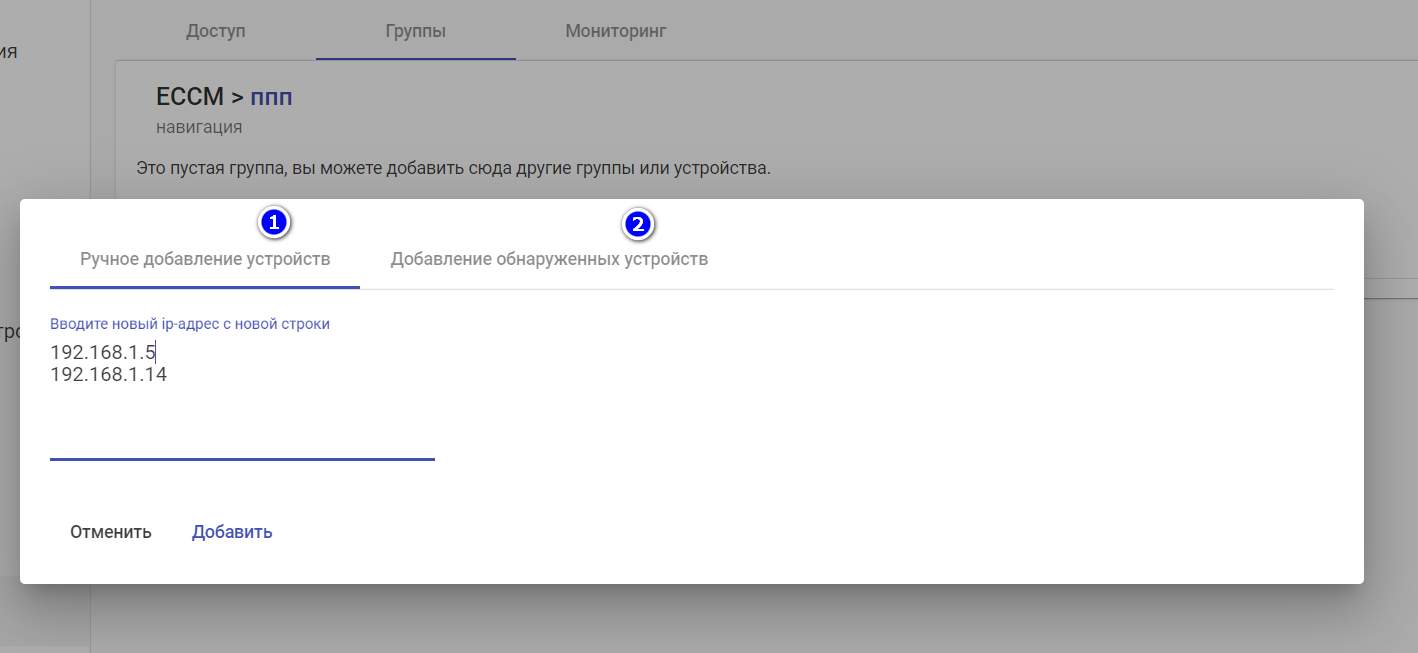Image resolution: width=1418 pixels, height=653 pixels.
Task: Click the Это пустая группа message text
Action: coord(453,168)
